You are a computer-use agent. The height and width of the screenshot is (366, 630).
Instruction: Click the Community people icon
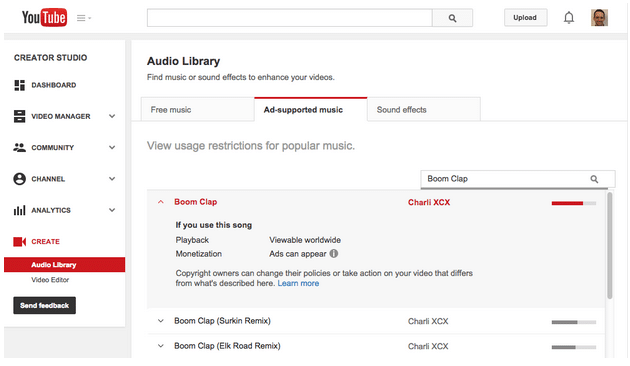pyautogui.click(x=19, y=147)
